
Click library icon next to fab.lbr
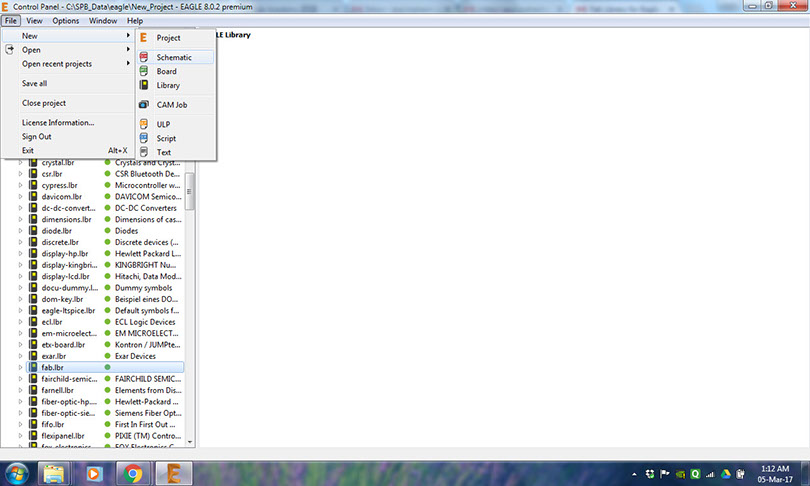[33, 367]
